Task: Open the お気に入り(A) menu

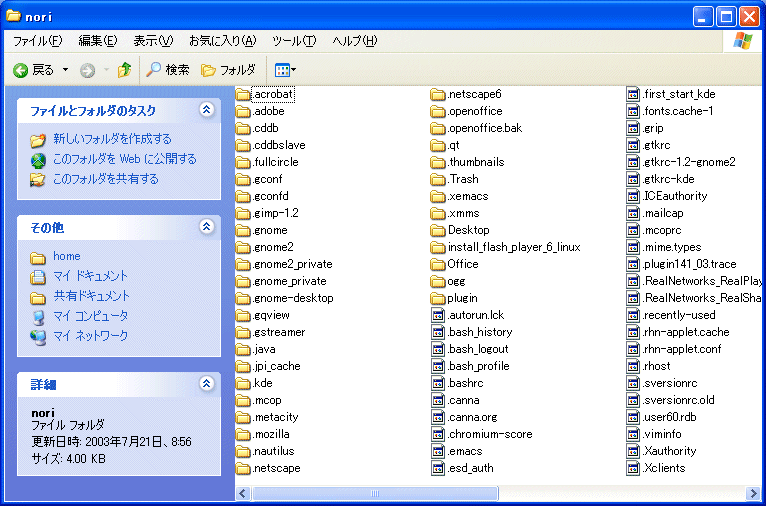Action: pos(222,41)
